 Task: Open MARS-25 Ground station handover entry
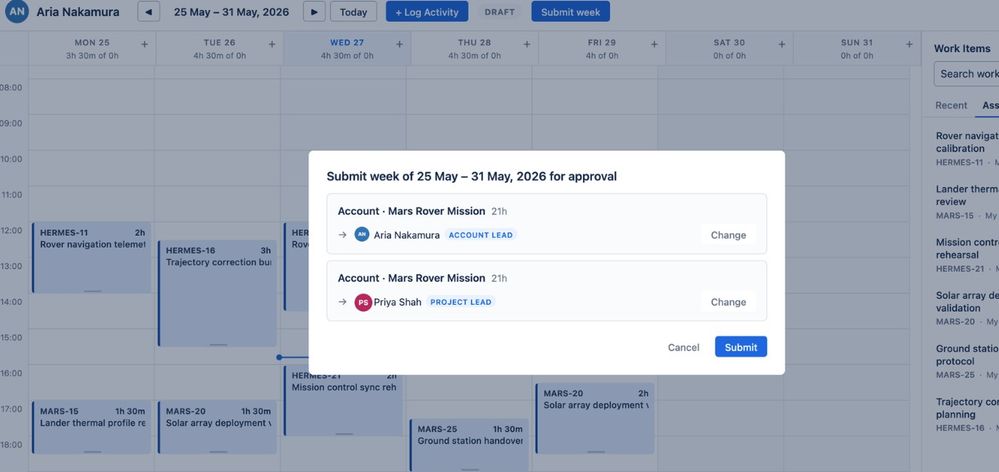[x=469, y=445]
